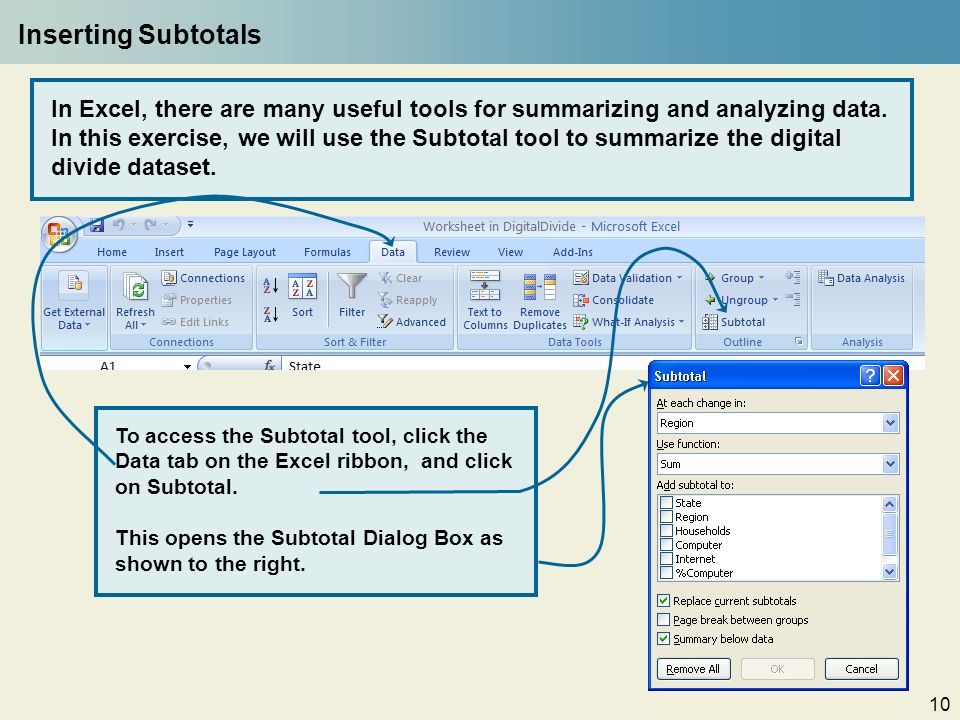Check the Households subtotal box
Screen dimensions: 960x720
tap(667, 531)
